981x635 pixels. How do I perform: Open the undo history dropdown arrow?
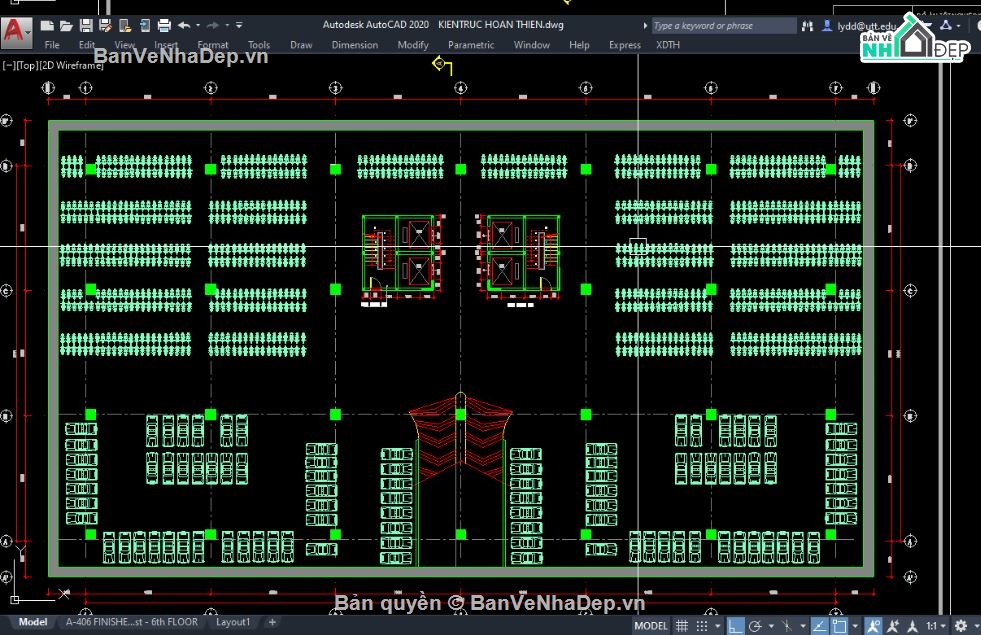point(197,25)
